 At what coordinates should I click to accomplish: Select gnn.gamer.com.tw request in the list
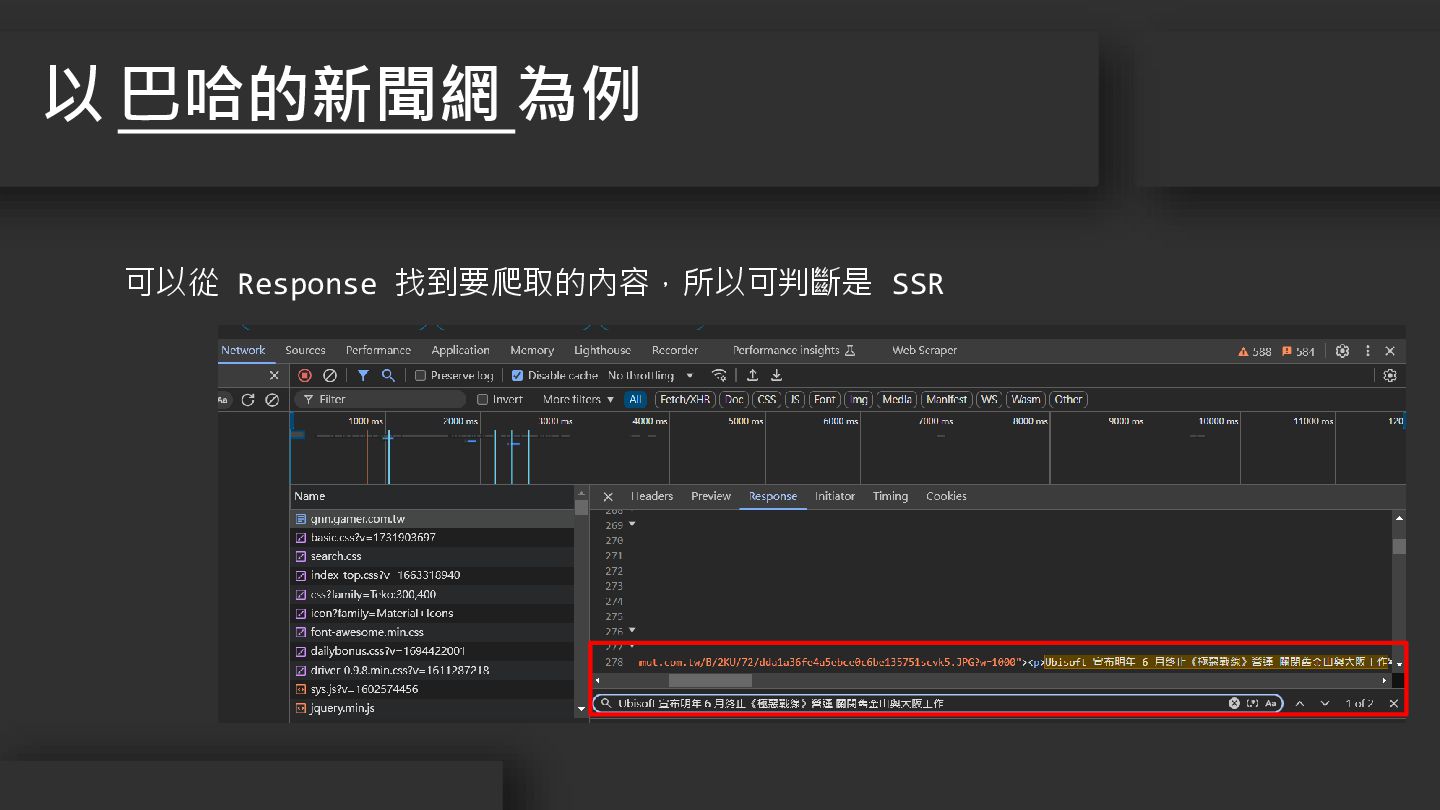356,519
